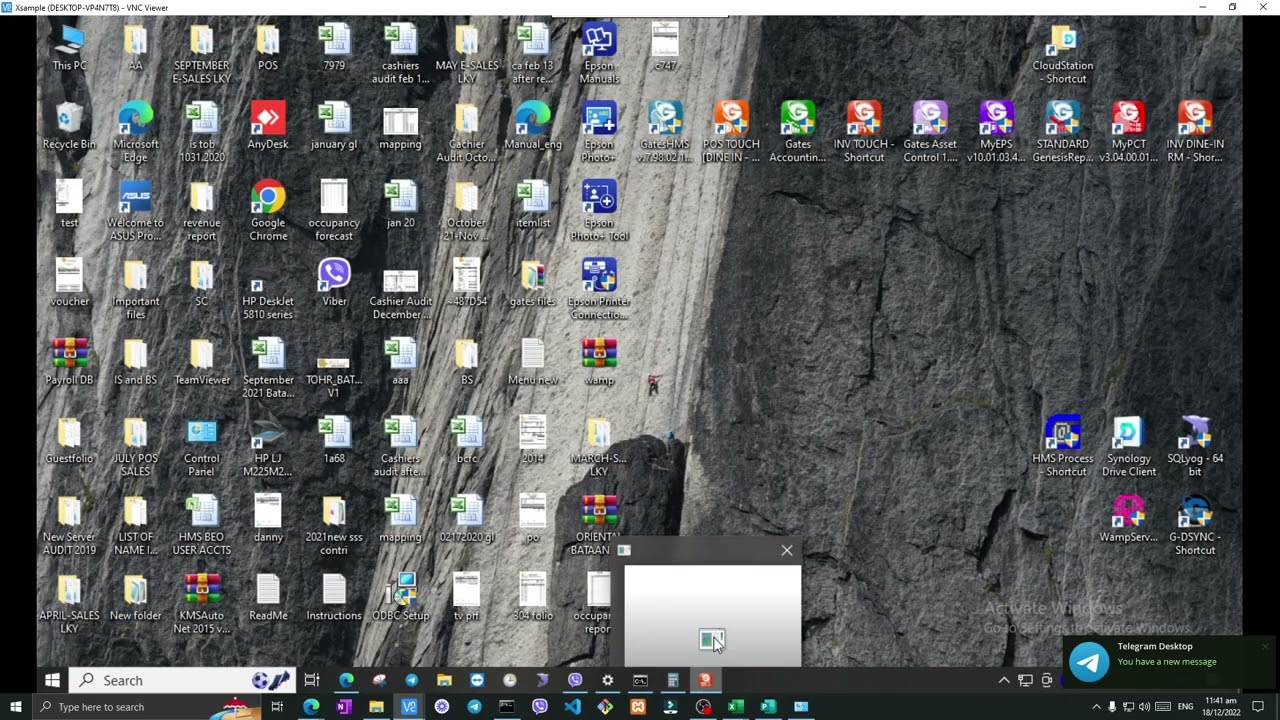The image size is (1280, 720).
Task: Launch Gates Asset Control icon
Action: click(930, 132)
